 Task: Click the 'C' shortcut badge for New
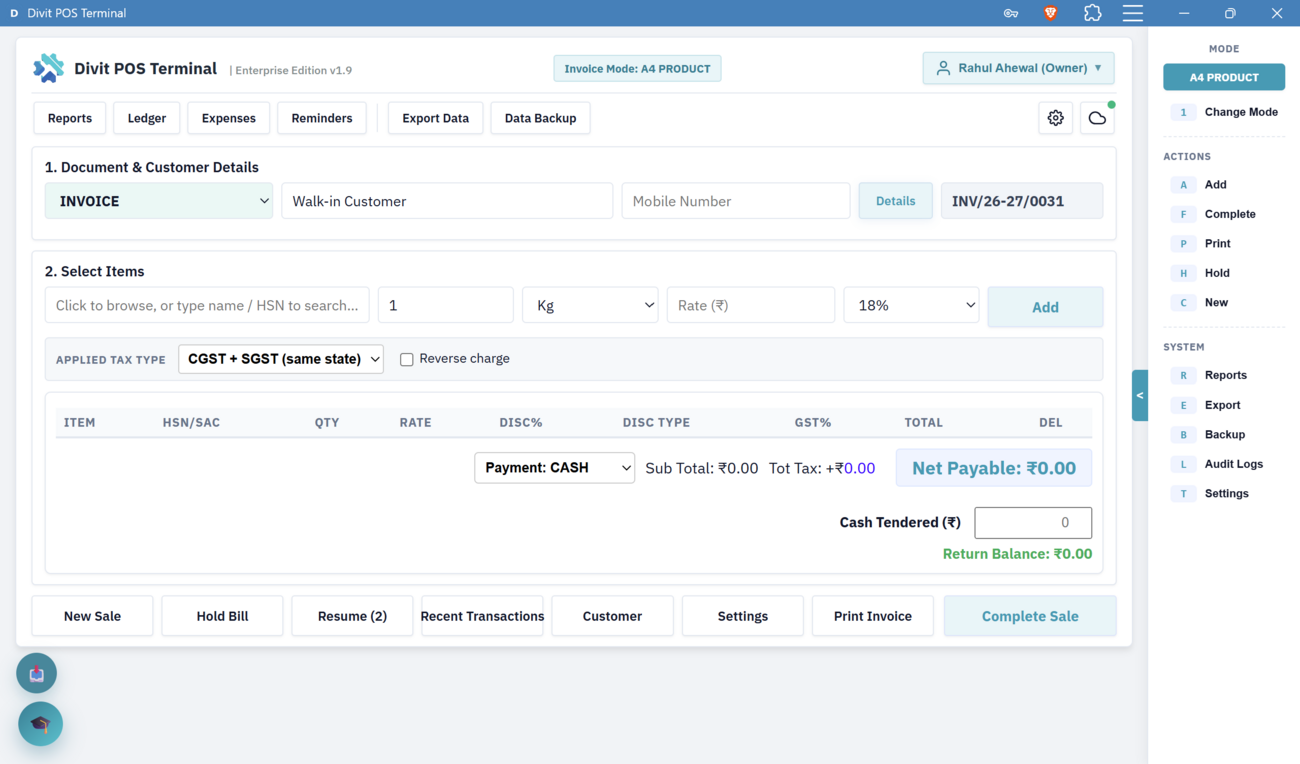coord(1183,303)
